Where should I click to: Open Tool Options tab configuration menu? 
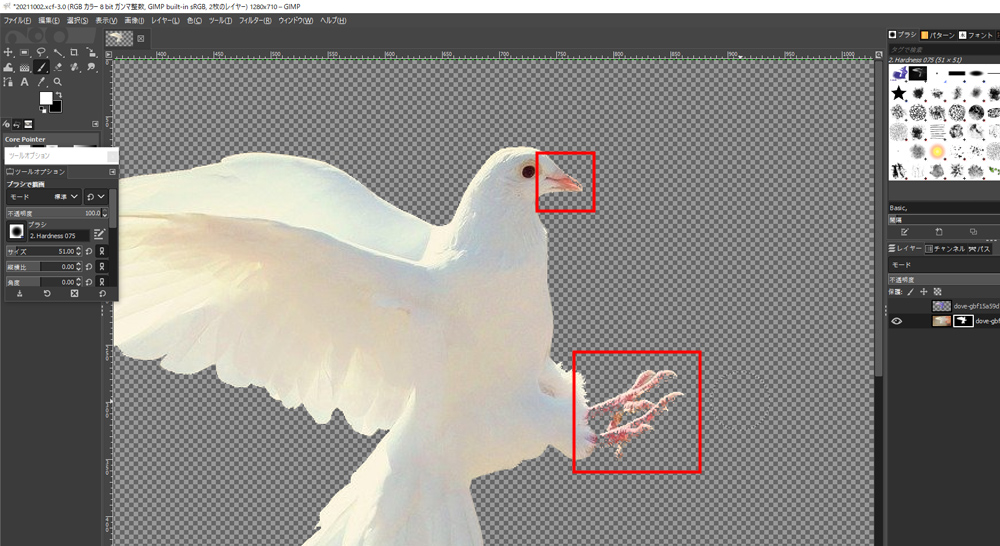coord(112,172)
